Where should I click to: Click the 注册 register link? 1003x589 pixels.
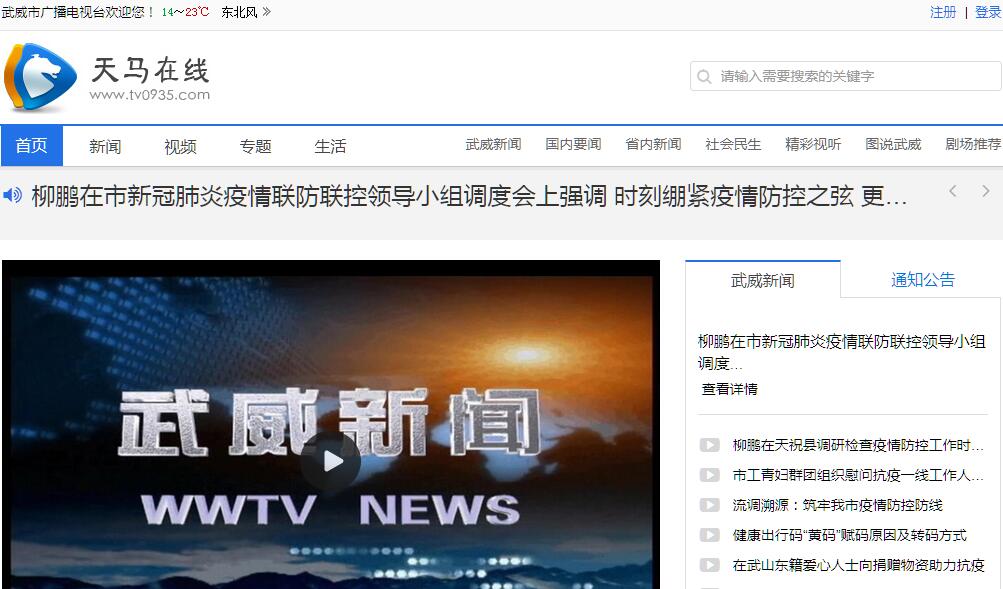[943, 12]
